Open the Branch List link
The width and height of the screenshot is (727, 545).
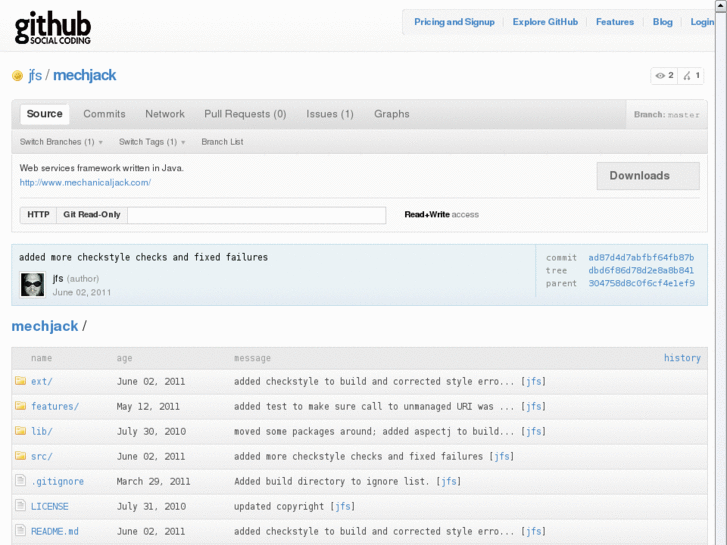point(222,142)
